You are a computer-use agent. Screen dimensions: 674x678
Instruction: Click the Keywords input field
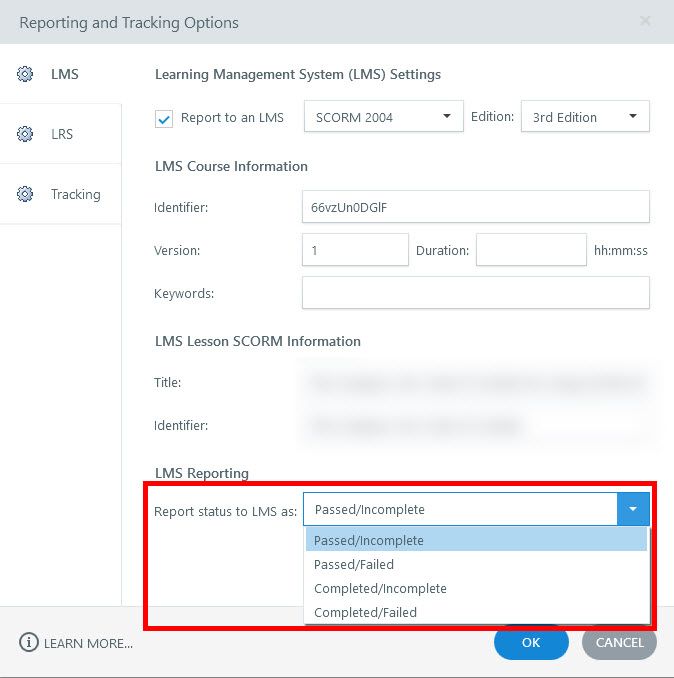[x=476, y=293]
